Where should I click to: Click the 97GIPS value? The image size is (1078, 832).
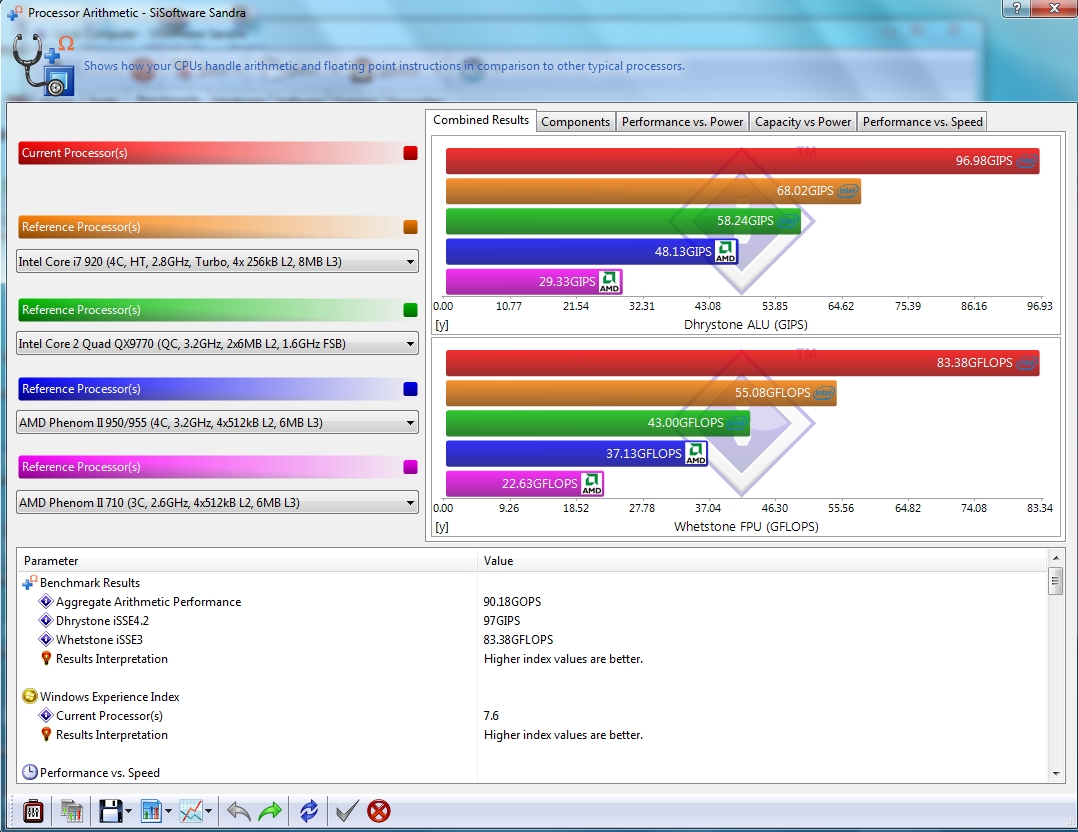502,620
